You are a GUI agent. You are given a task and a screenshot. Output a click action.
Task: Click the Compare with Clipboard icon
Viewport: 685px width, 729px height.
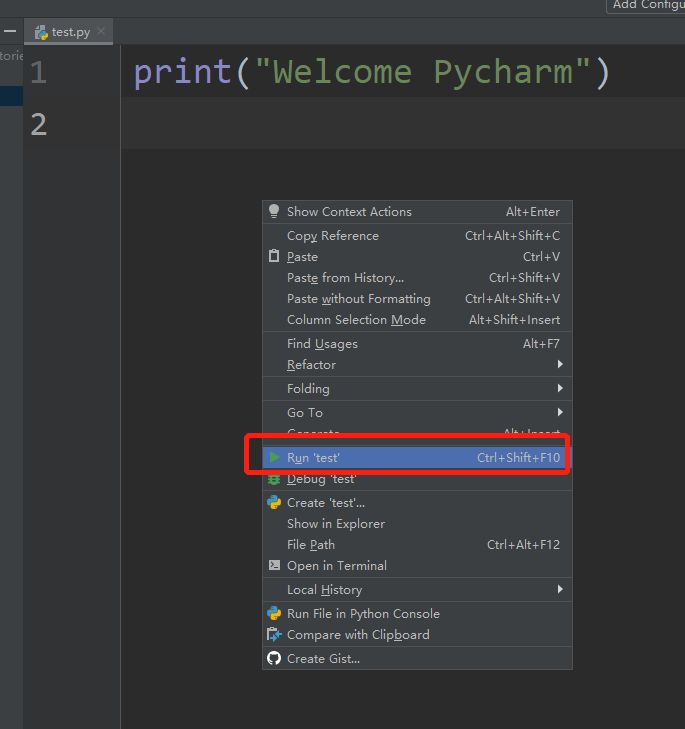(274, 635)
